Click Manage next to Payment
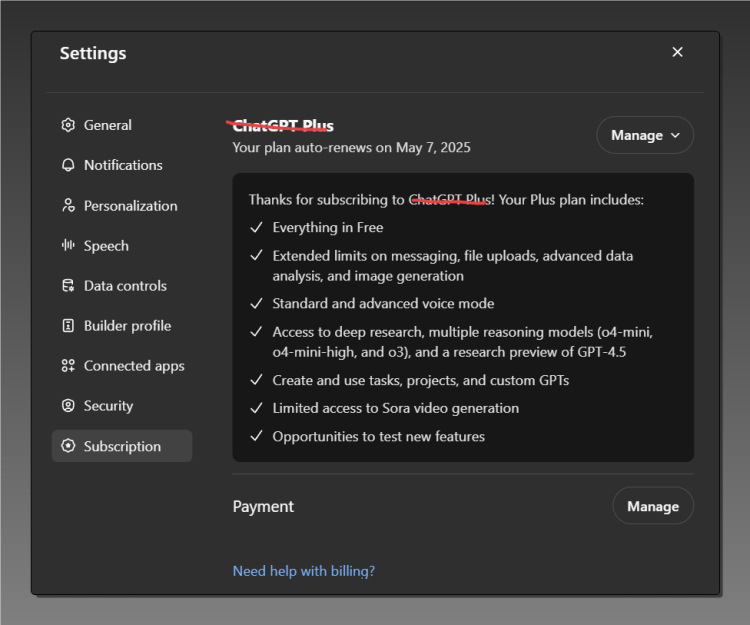 pyautogui.click(x=653, y=505)
